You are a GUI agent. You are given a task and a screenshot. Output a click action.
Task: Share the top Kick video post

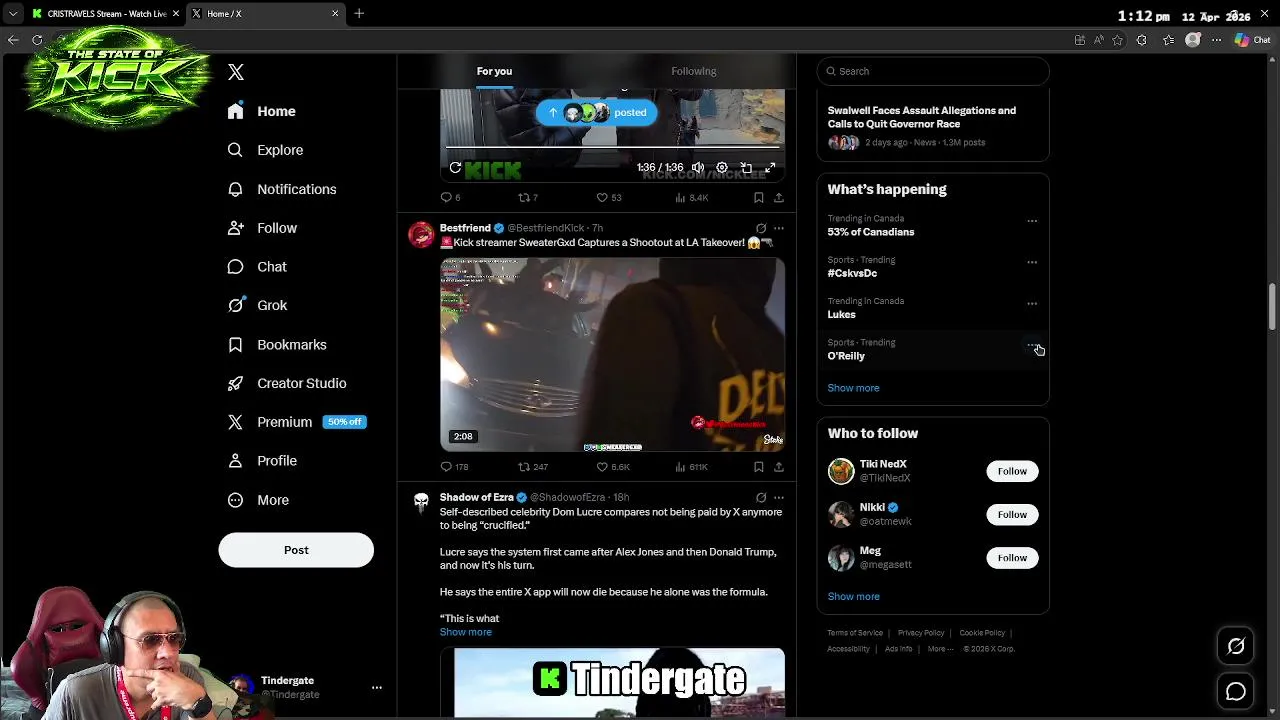pos(778,198)
